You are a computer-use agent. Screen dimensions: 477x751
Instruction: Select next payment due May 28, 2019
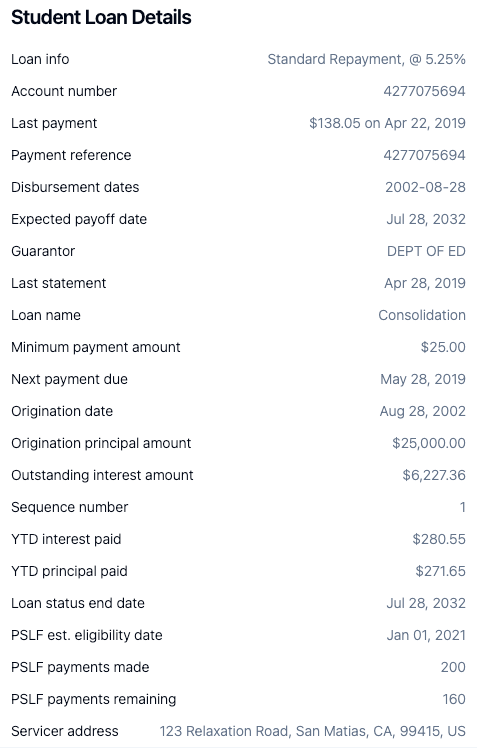point(423,379)
